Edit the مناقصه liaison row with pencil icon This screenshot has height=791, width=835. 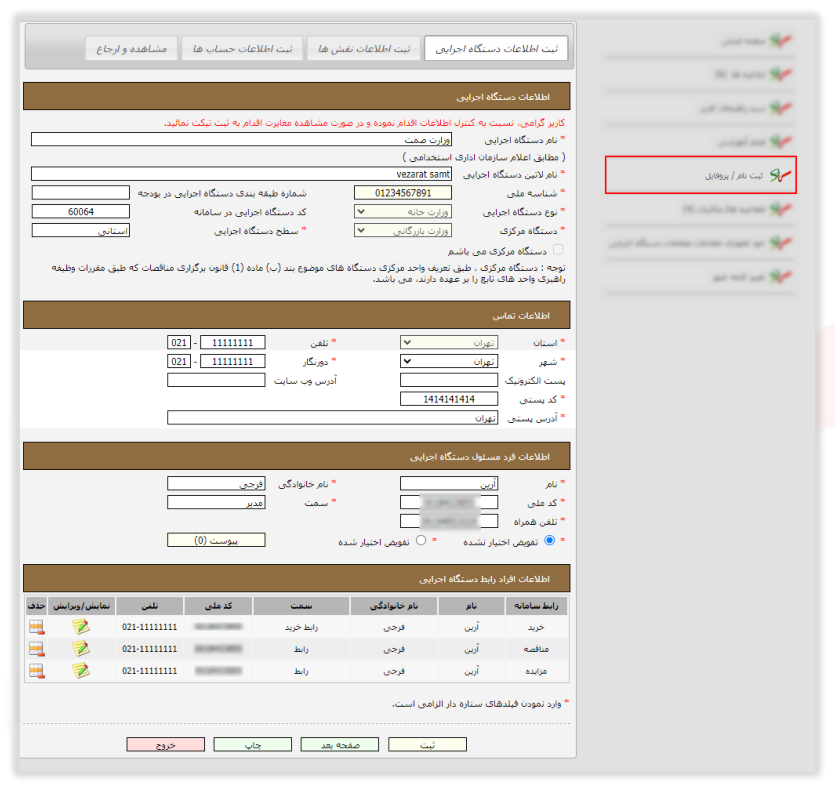81,648
